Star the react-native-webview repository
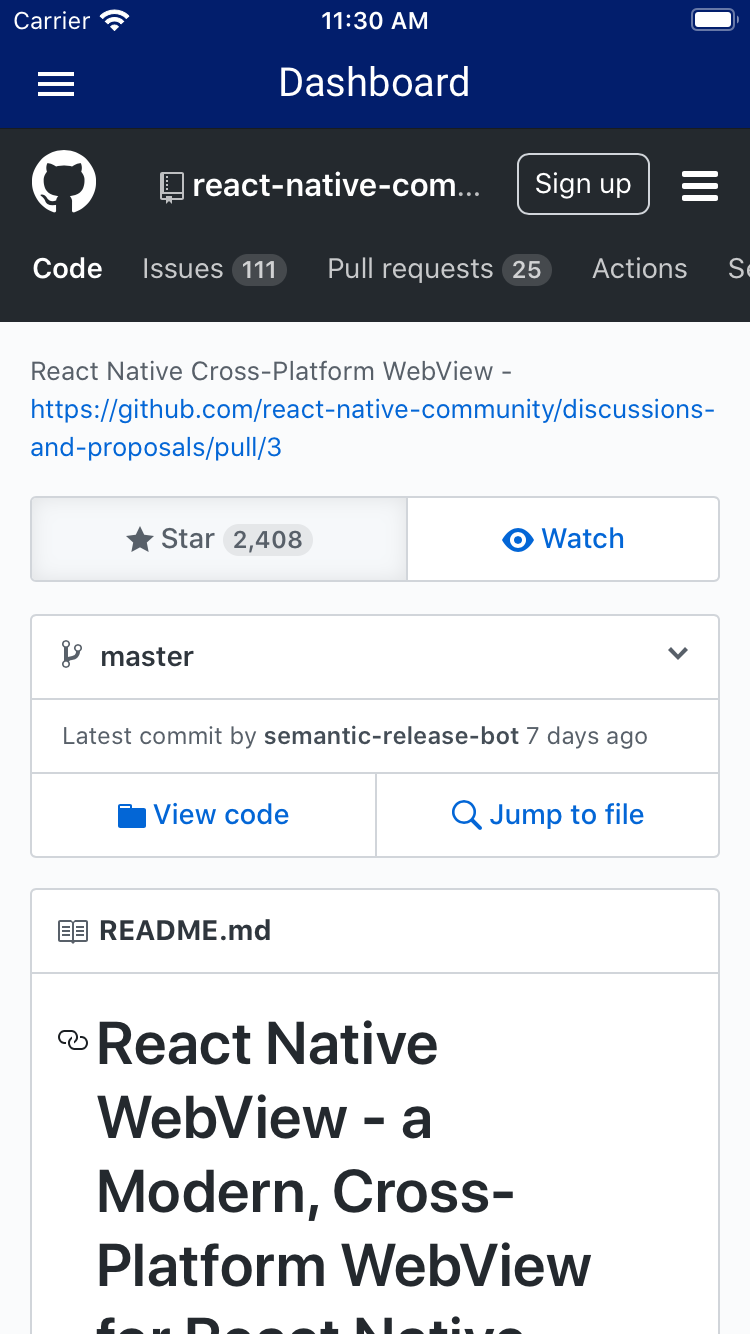Screen dimensions: 750x1334 point(218,539)
